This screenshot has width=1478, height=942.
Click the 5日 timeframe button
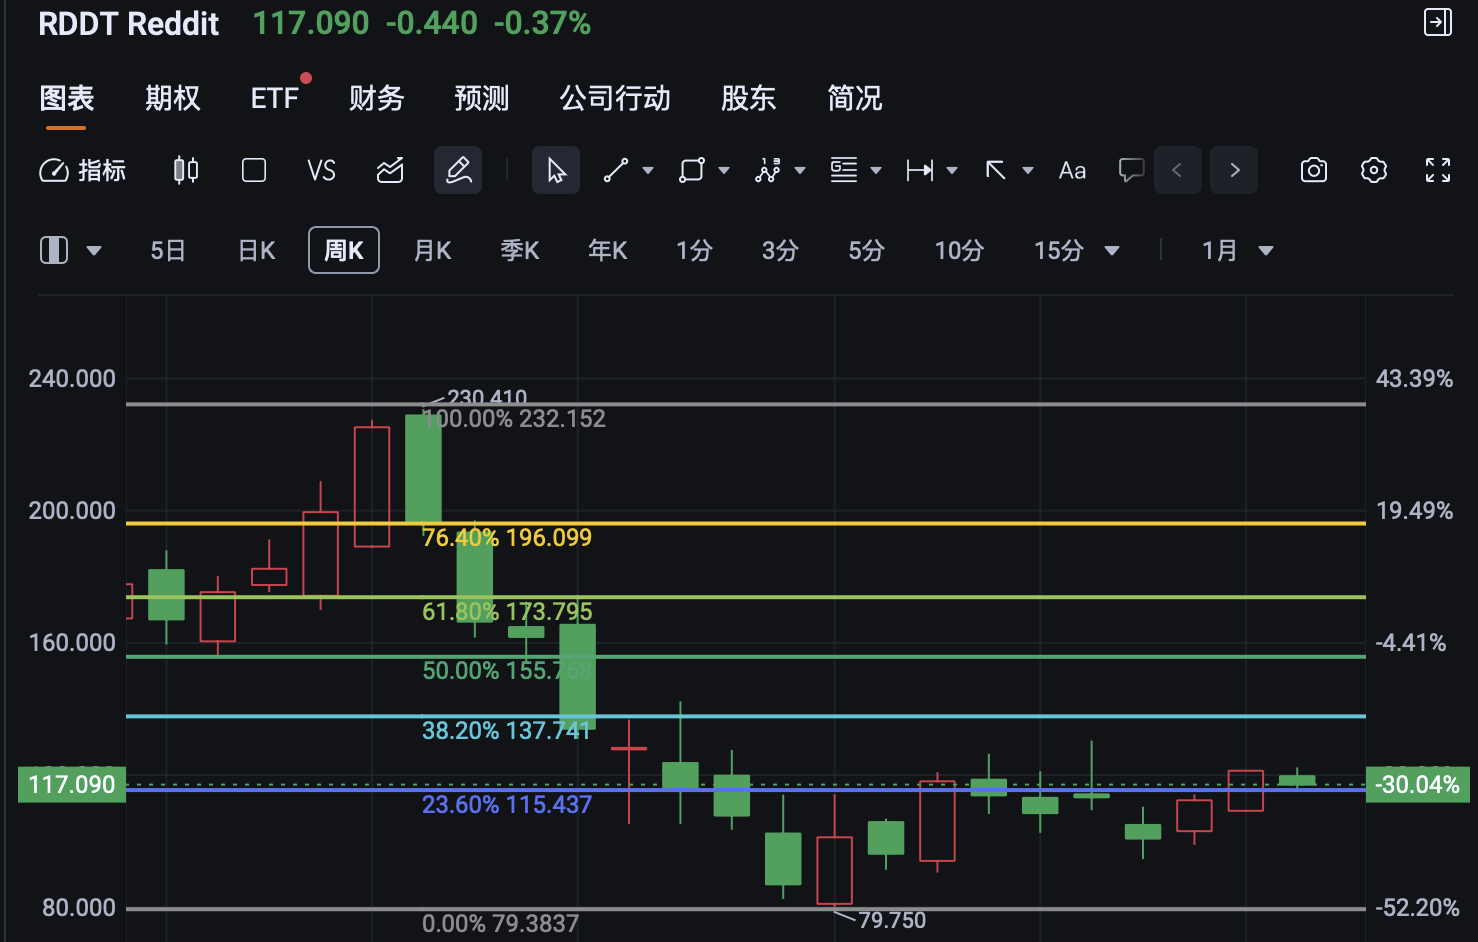[x=168, y=250]
